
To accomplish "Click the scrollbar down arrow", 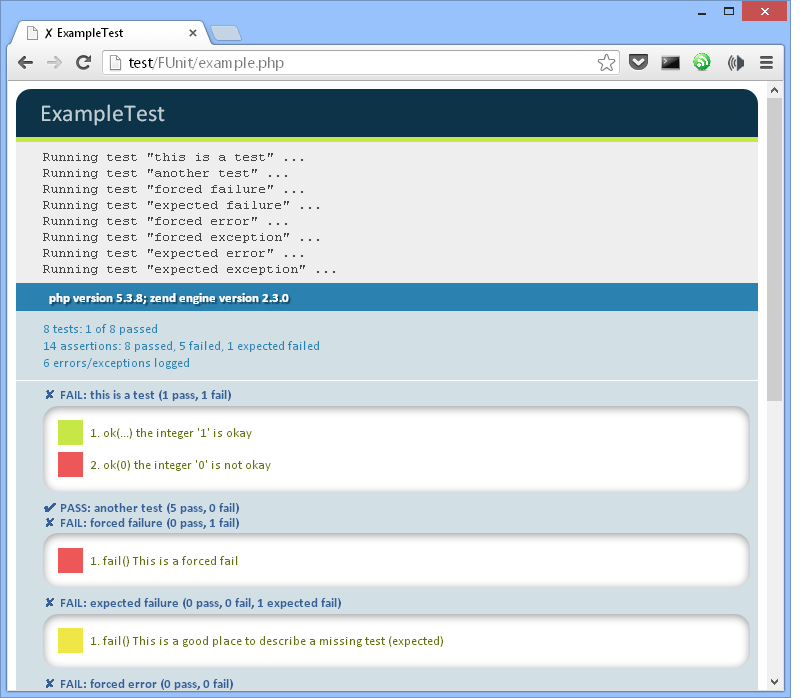I will [774, 682].
